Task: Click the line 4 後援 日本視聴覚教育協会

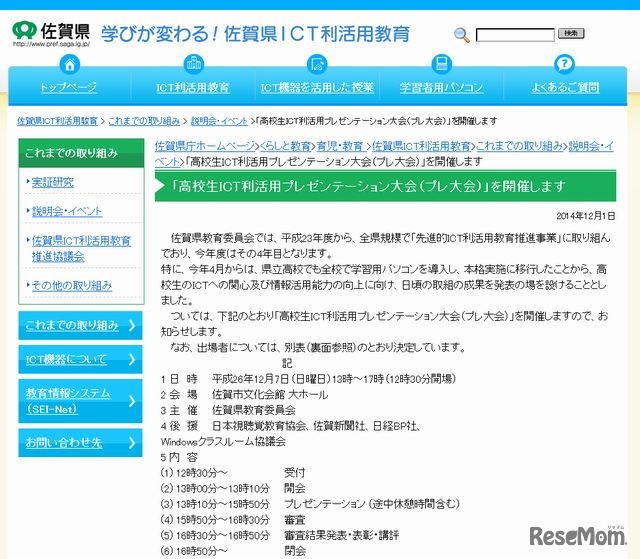Action: pyautogui.click(x=291, y=426)
